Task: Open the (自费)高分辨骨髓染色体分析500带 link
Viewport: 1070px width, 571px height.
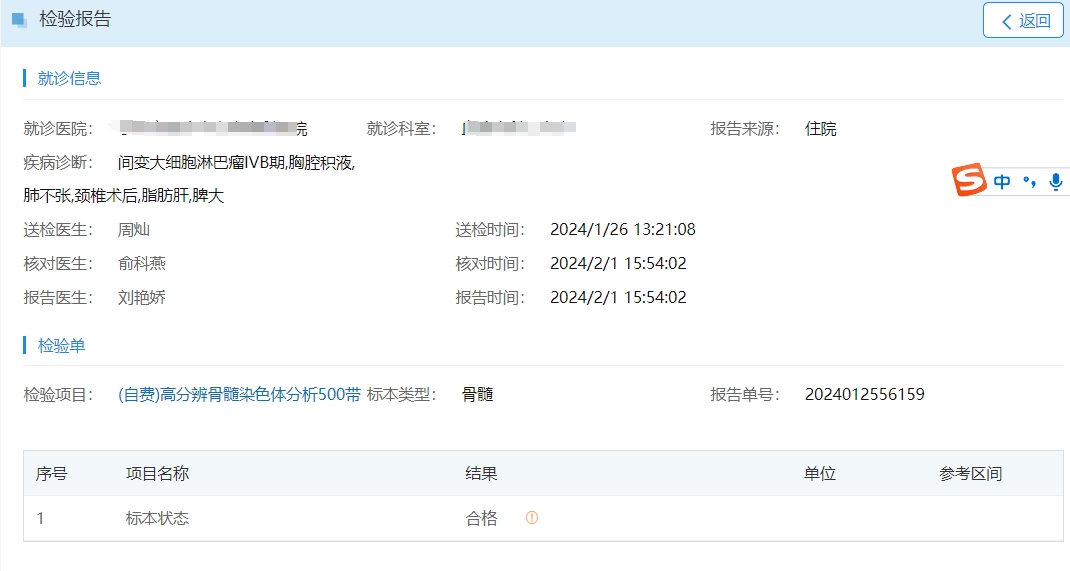Action: click(240, 394)
